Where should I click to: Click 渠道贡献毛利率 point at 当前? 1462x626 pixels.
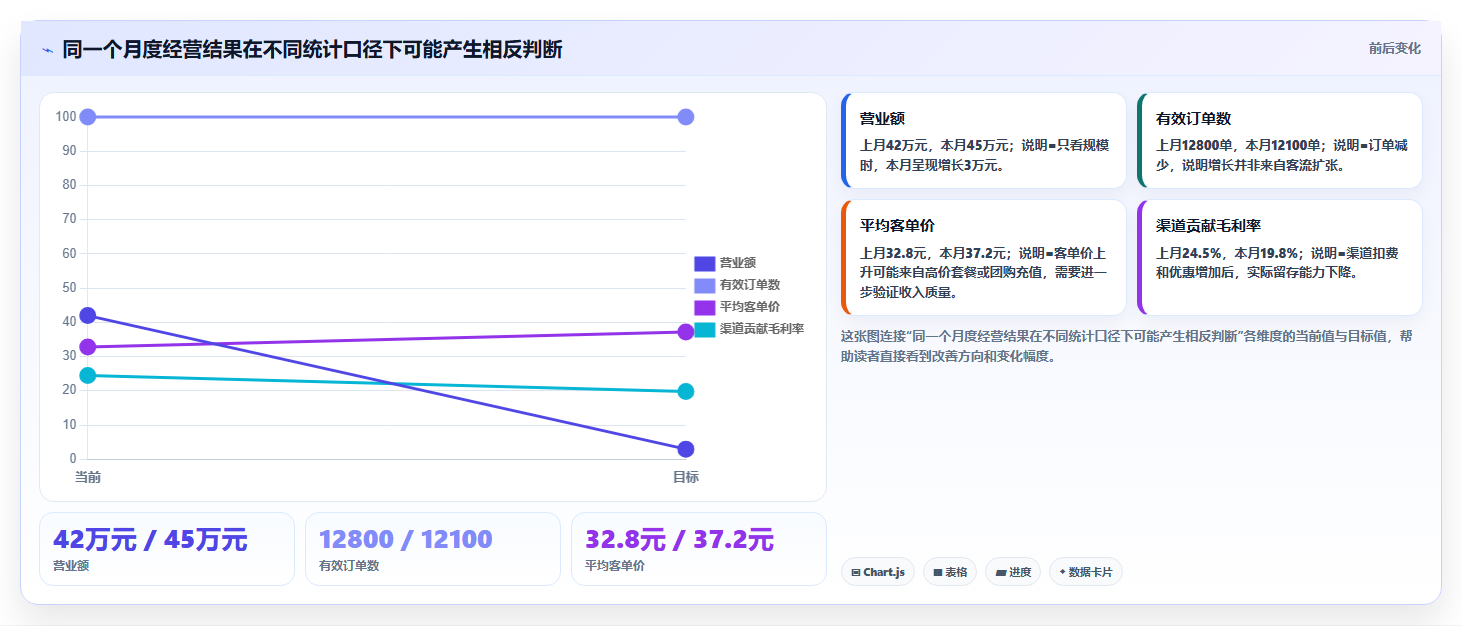point(87,376)
